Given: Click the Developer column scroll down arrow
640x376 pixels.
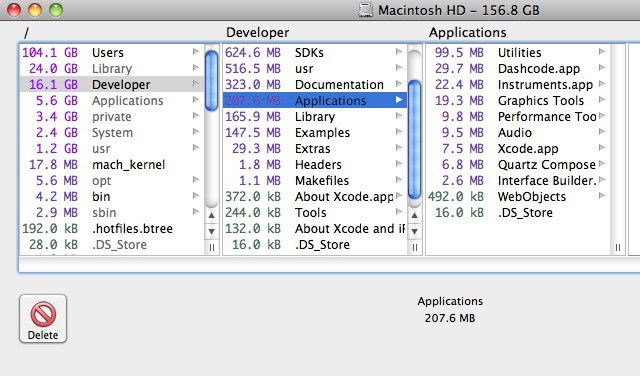Looking at the screenshot, I should pyautogui.click(x=414, y=231).
